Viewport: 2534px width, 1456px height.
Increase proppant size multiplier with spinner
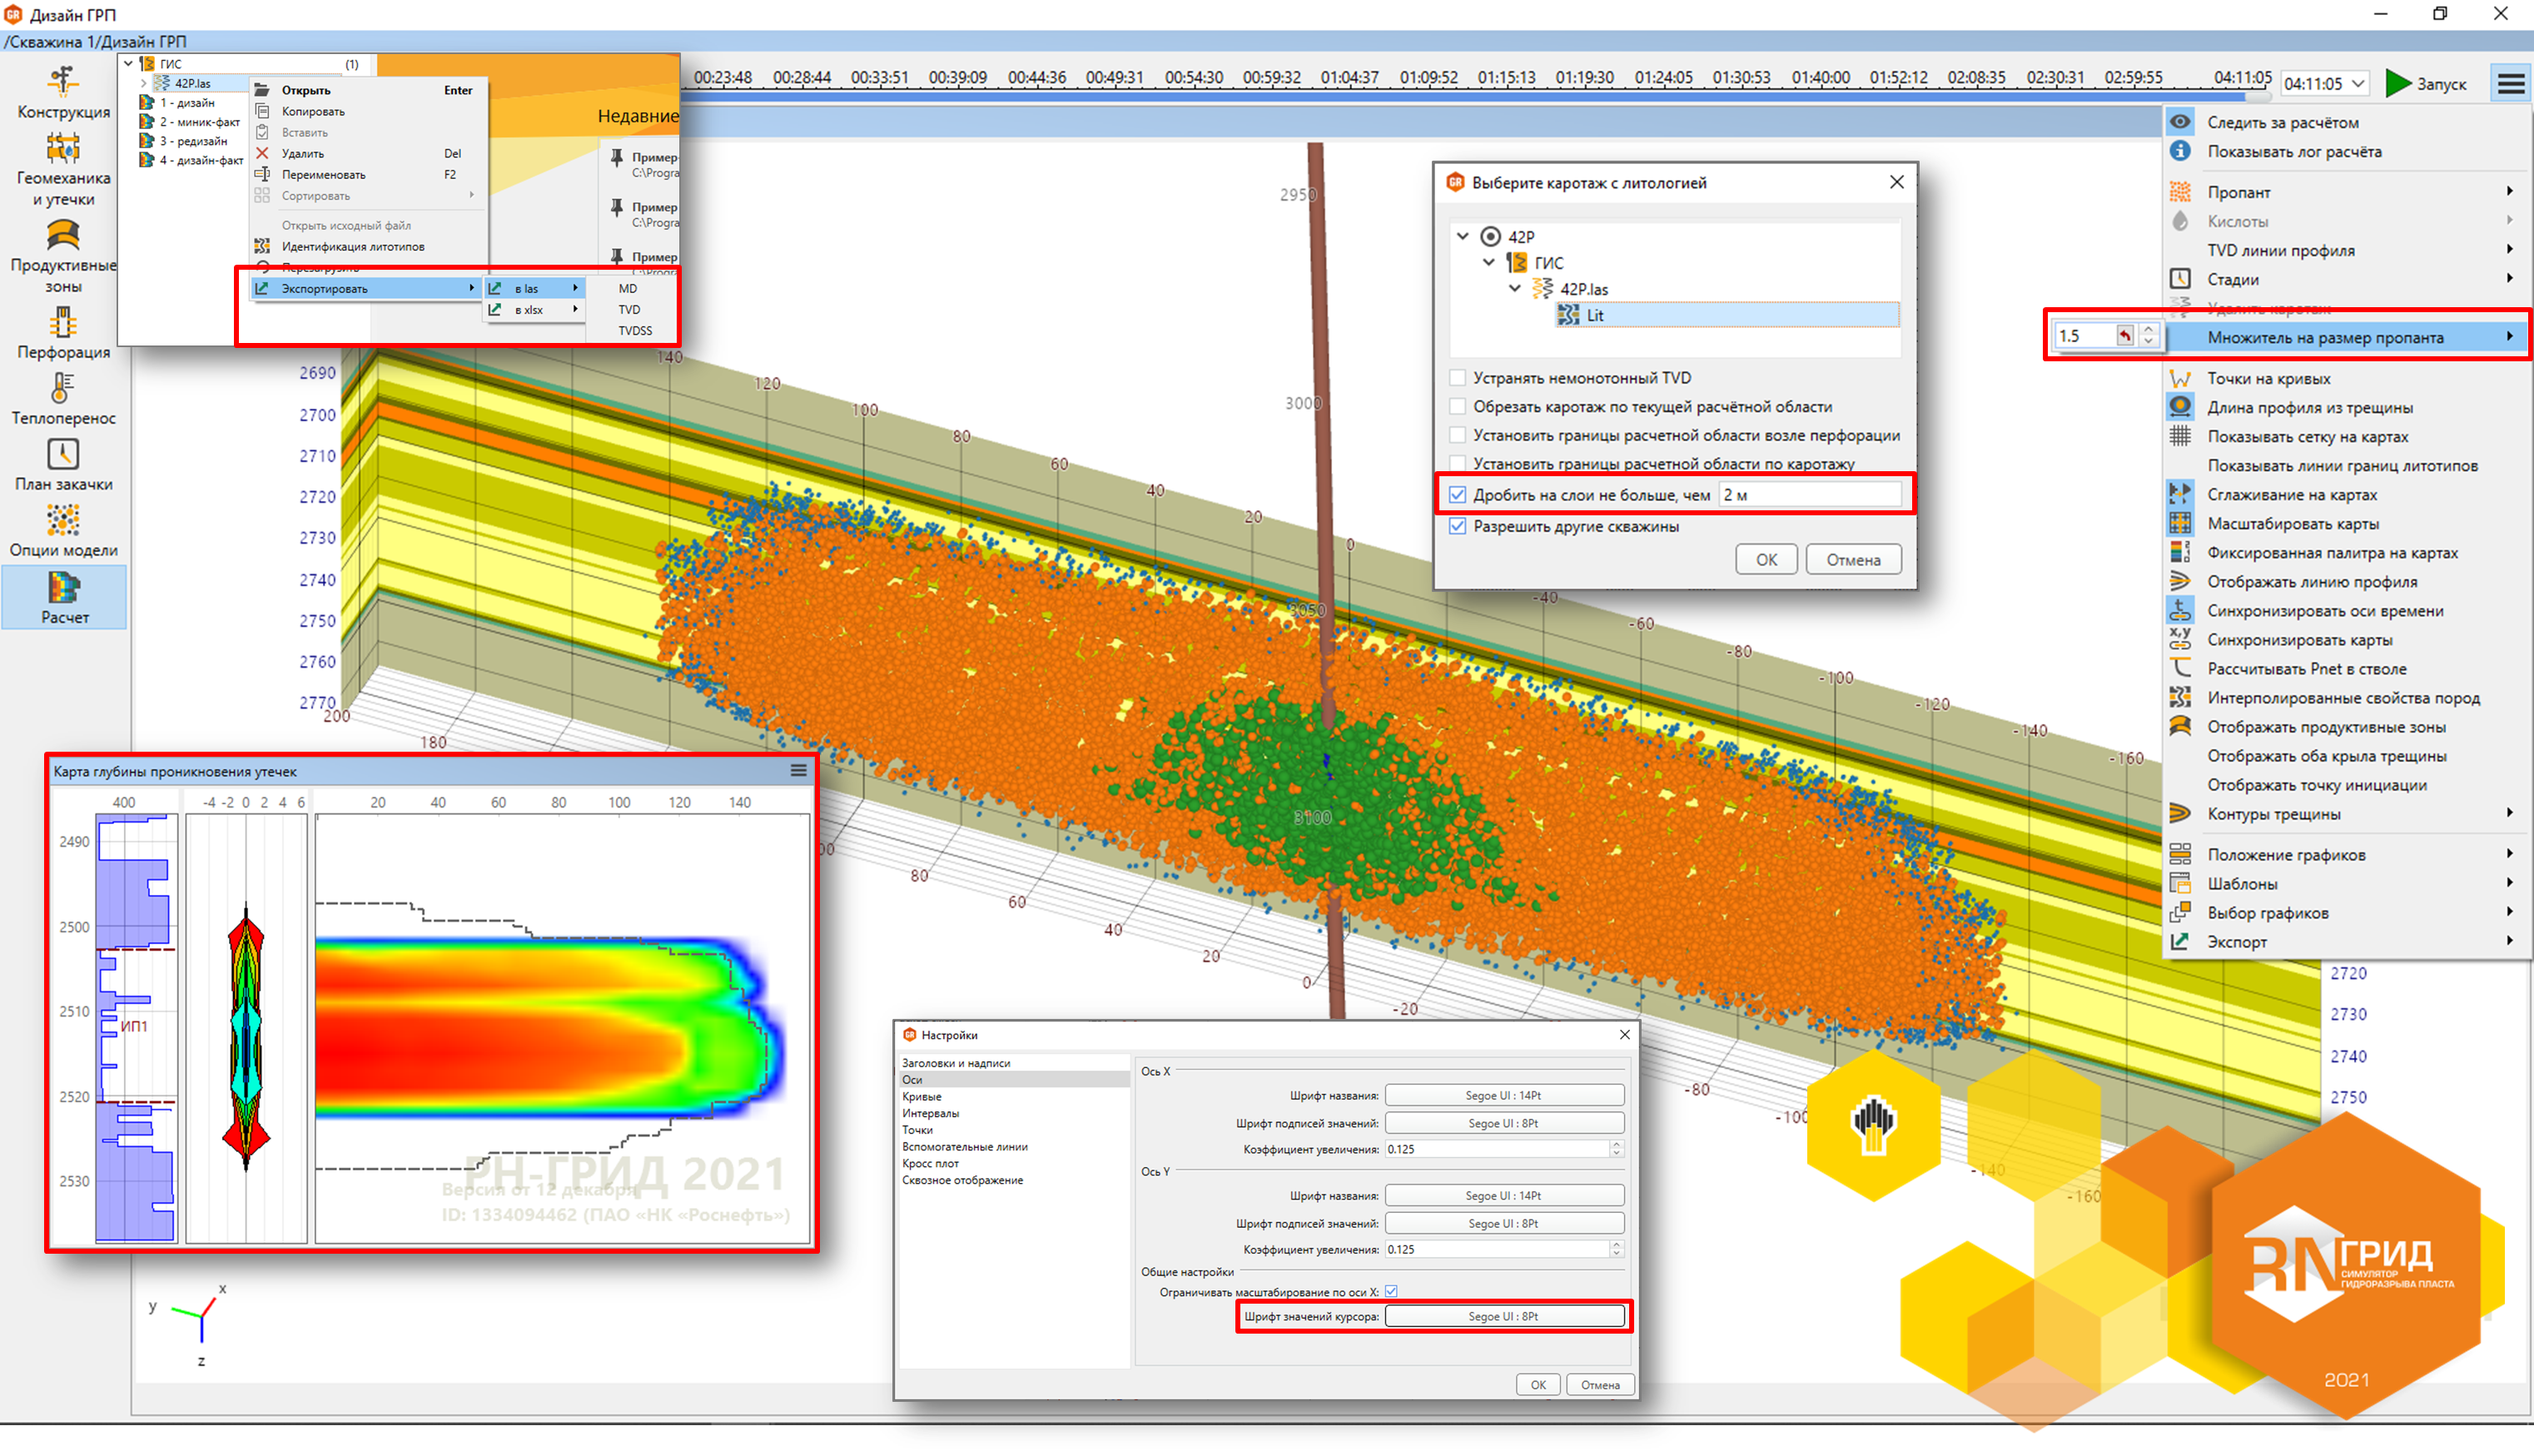pyautogui.click(x=2148, y=330)
